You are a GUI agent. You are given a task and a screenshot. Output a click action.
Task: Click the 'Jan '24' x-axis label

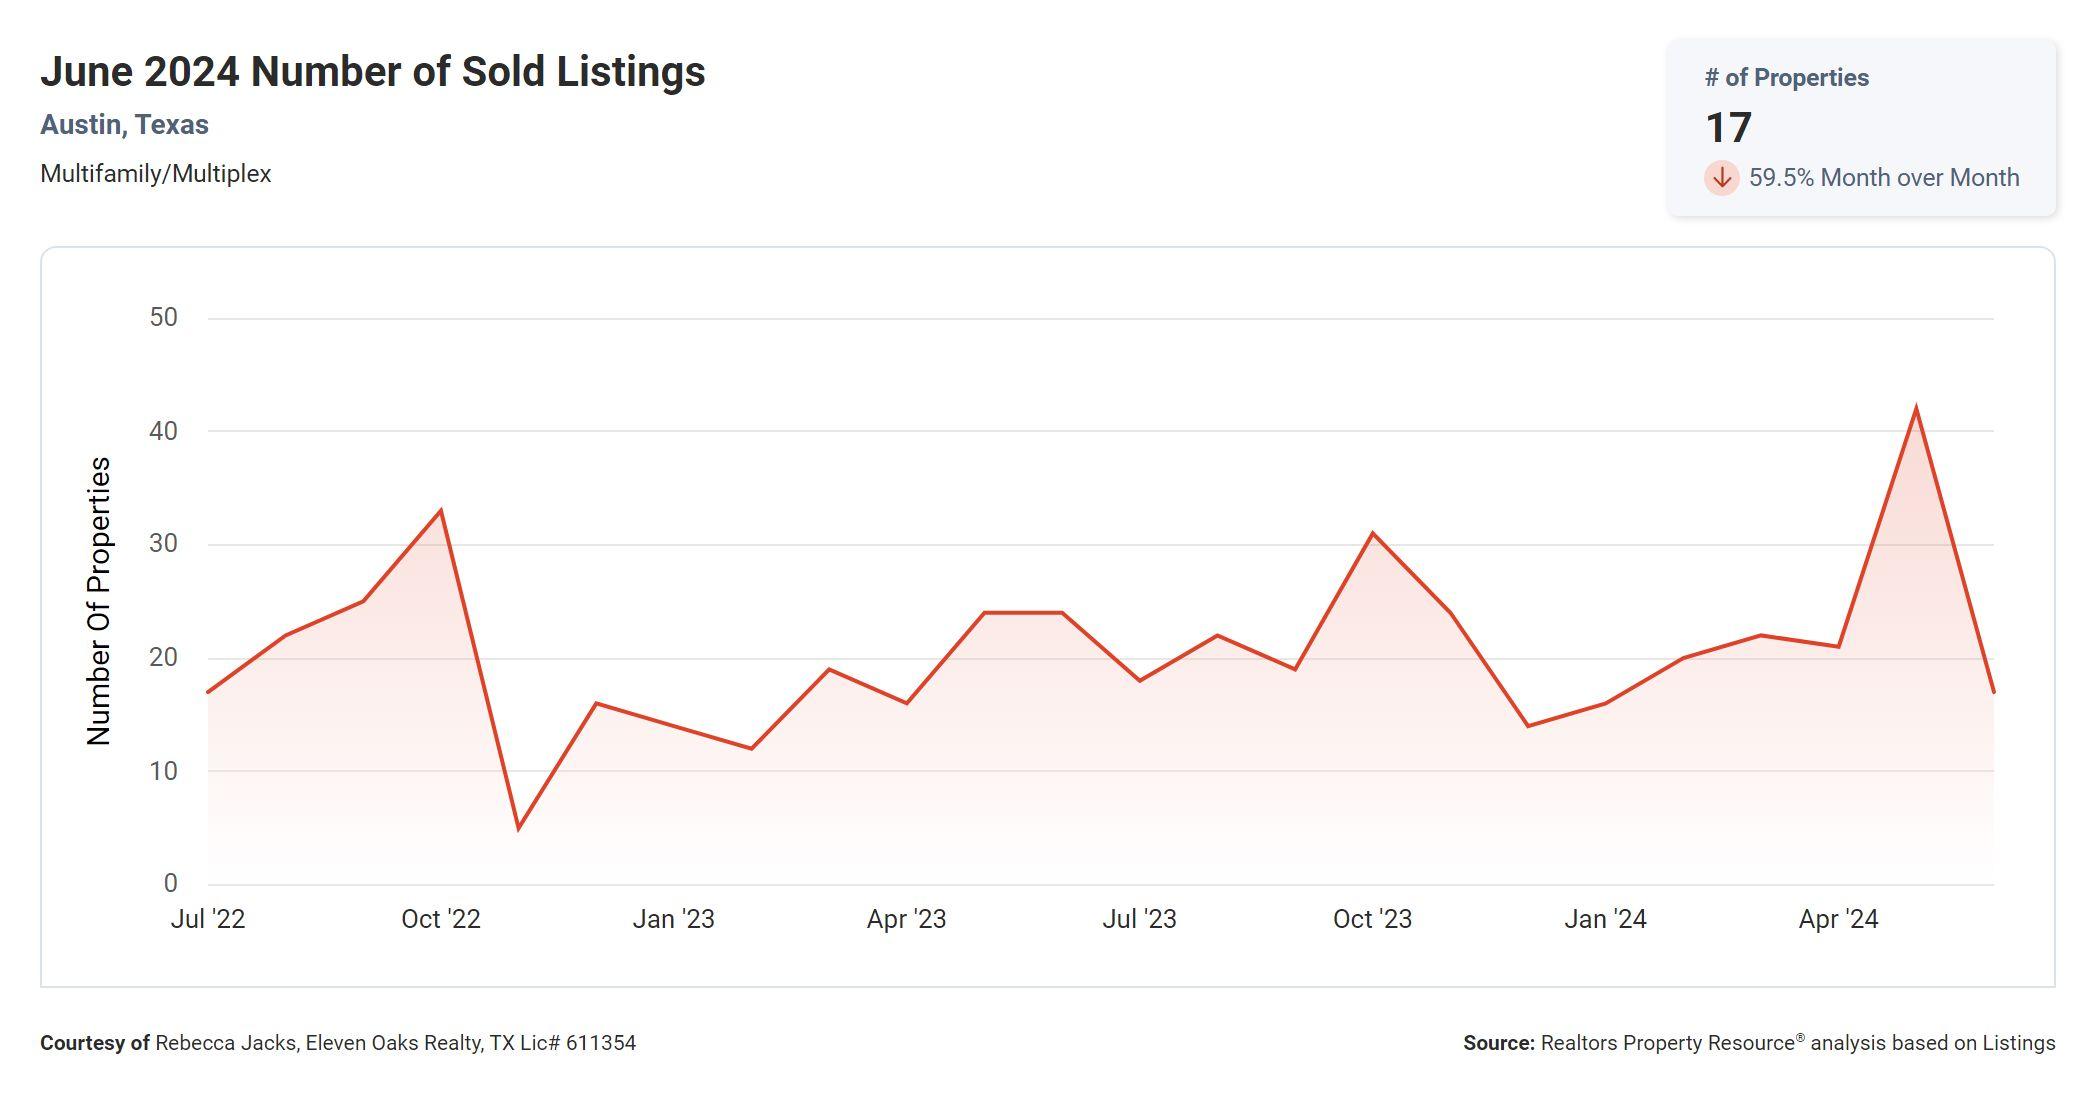pos(1605,919)
